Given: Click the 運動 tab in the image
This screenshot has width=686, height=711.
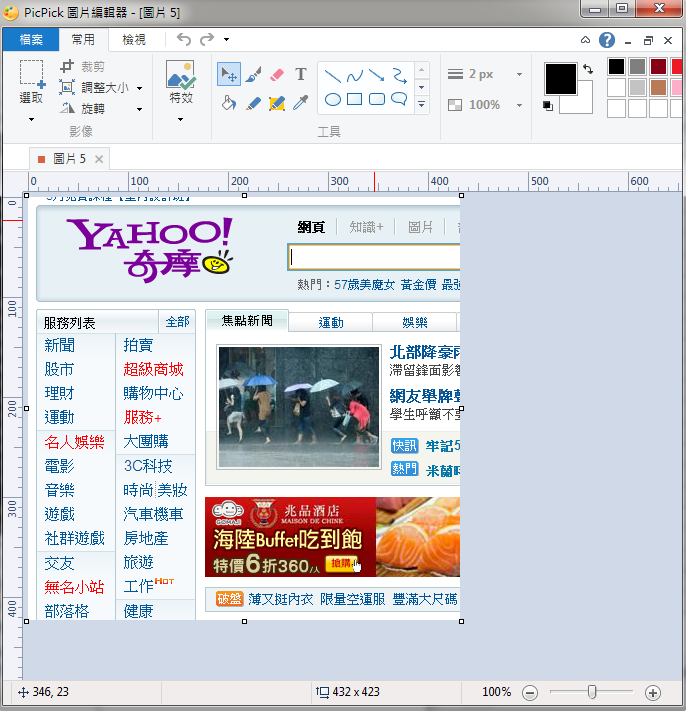Looking at the screenshot, I should (331, 322).
